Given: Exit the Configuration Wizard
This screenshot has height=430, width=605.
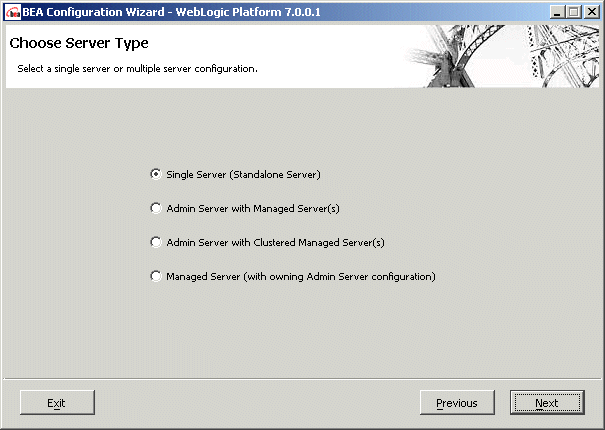Looking at the screenshot, I should click(x=57, y=403).
